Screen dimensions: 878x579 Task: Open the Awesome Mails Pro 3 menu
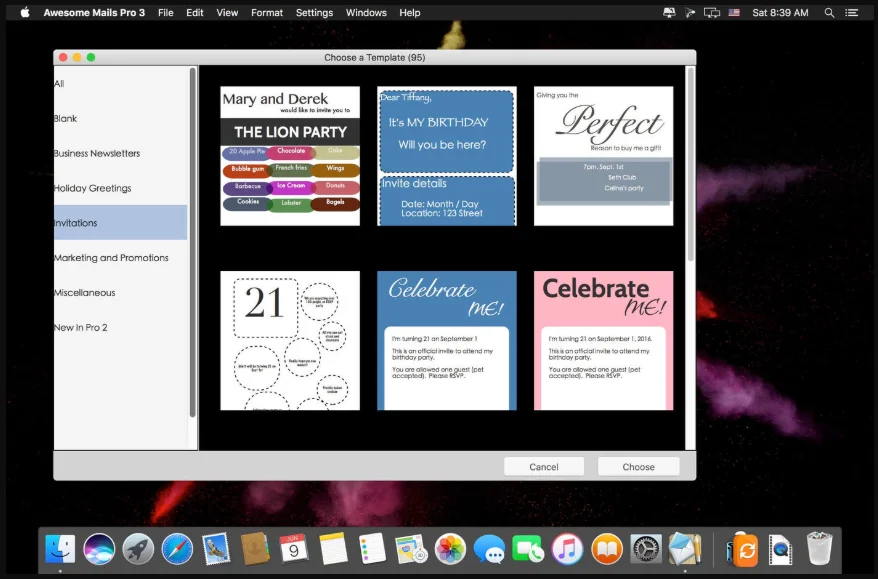click(x=94, y=12)
